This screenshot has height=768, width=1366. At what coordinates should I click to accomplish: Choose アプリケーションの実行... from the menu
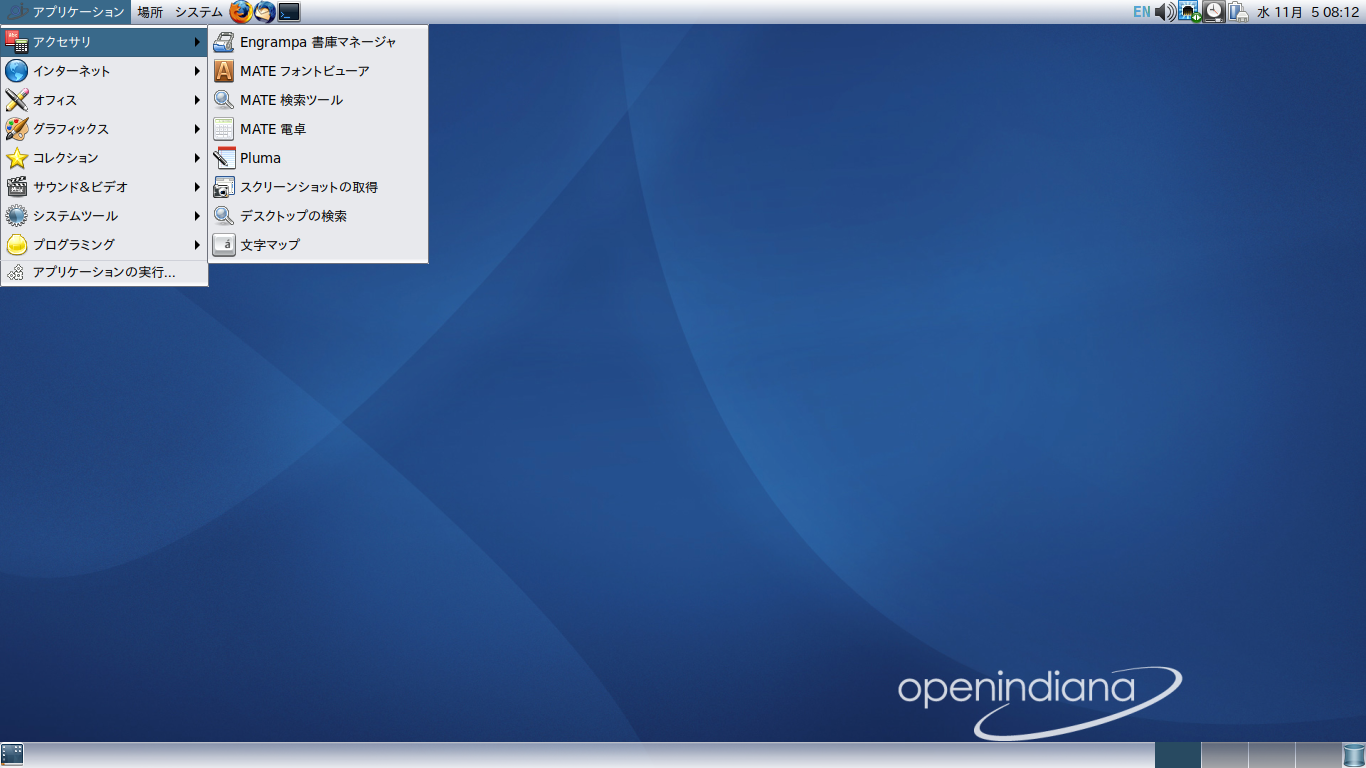click(104, 272)
